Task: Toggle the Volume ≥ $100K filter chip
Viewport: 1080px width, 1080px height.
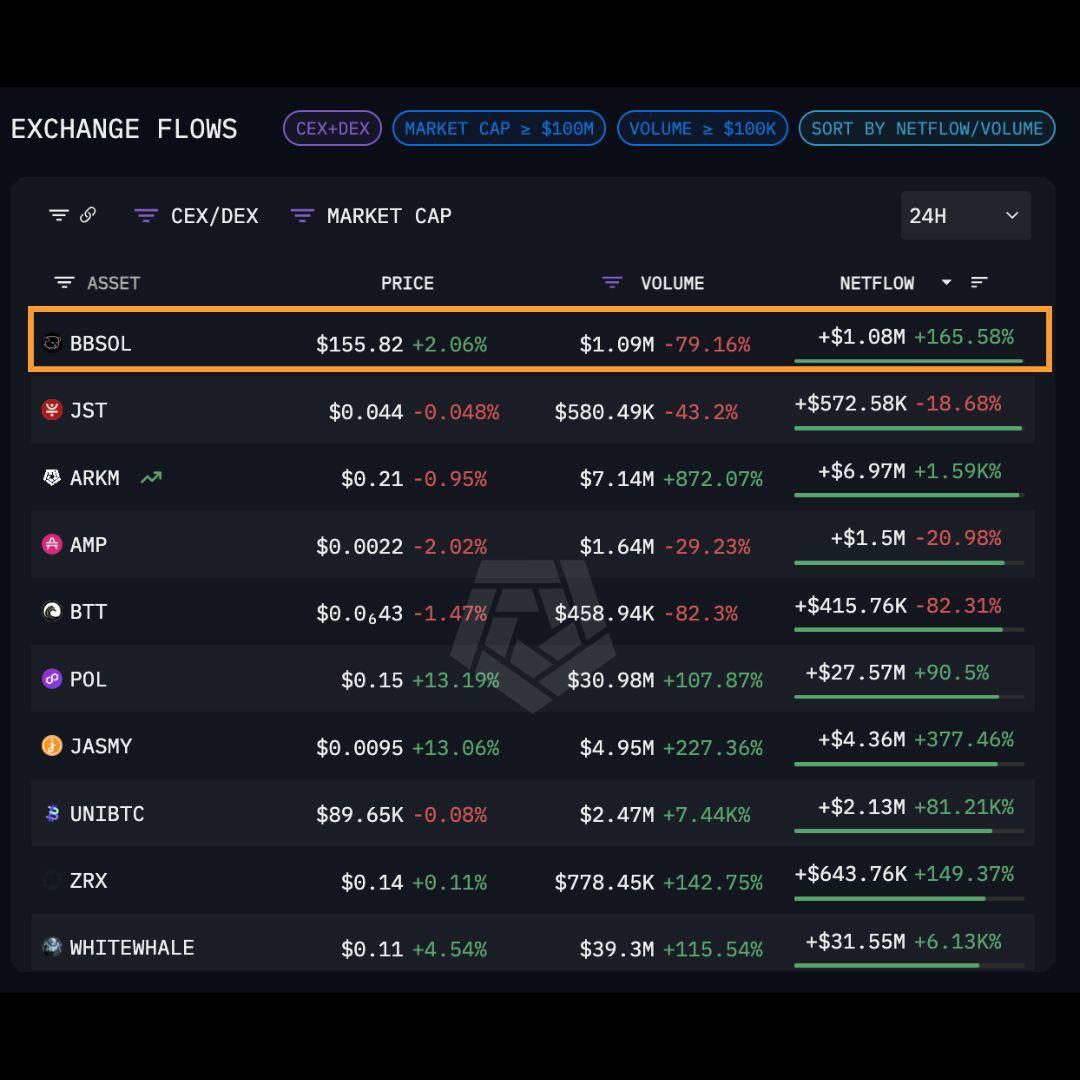Action: pyautogui.click(x=702, y=128)
